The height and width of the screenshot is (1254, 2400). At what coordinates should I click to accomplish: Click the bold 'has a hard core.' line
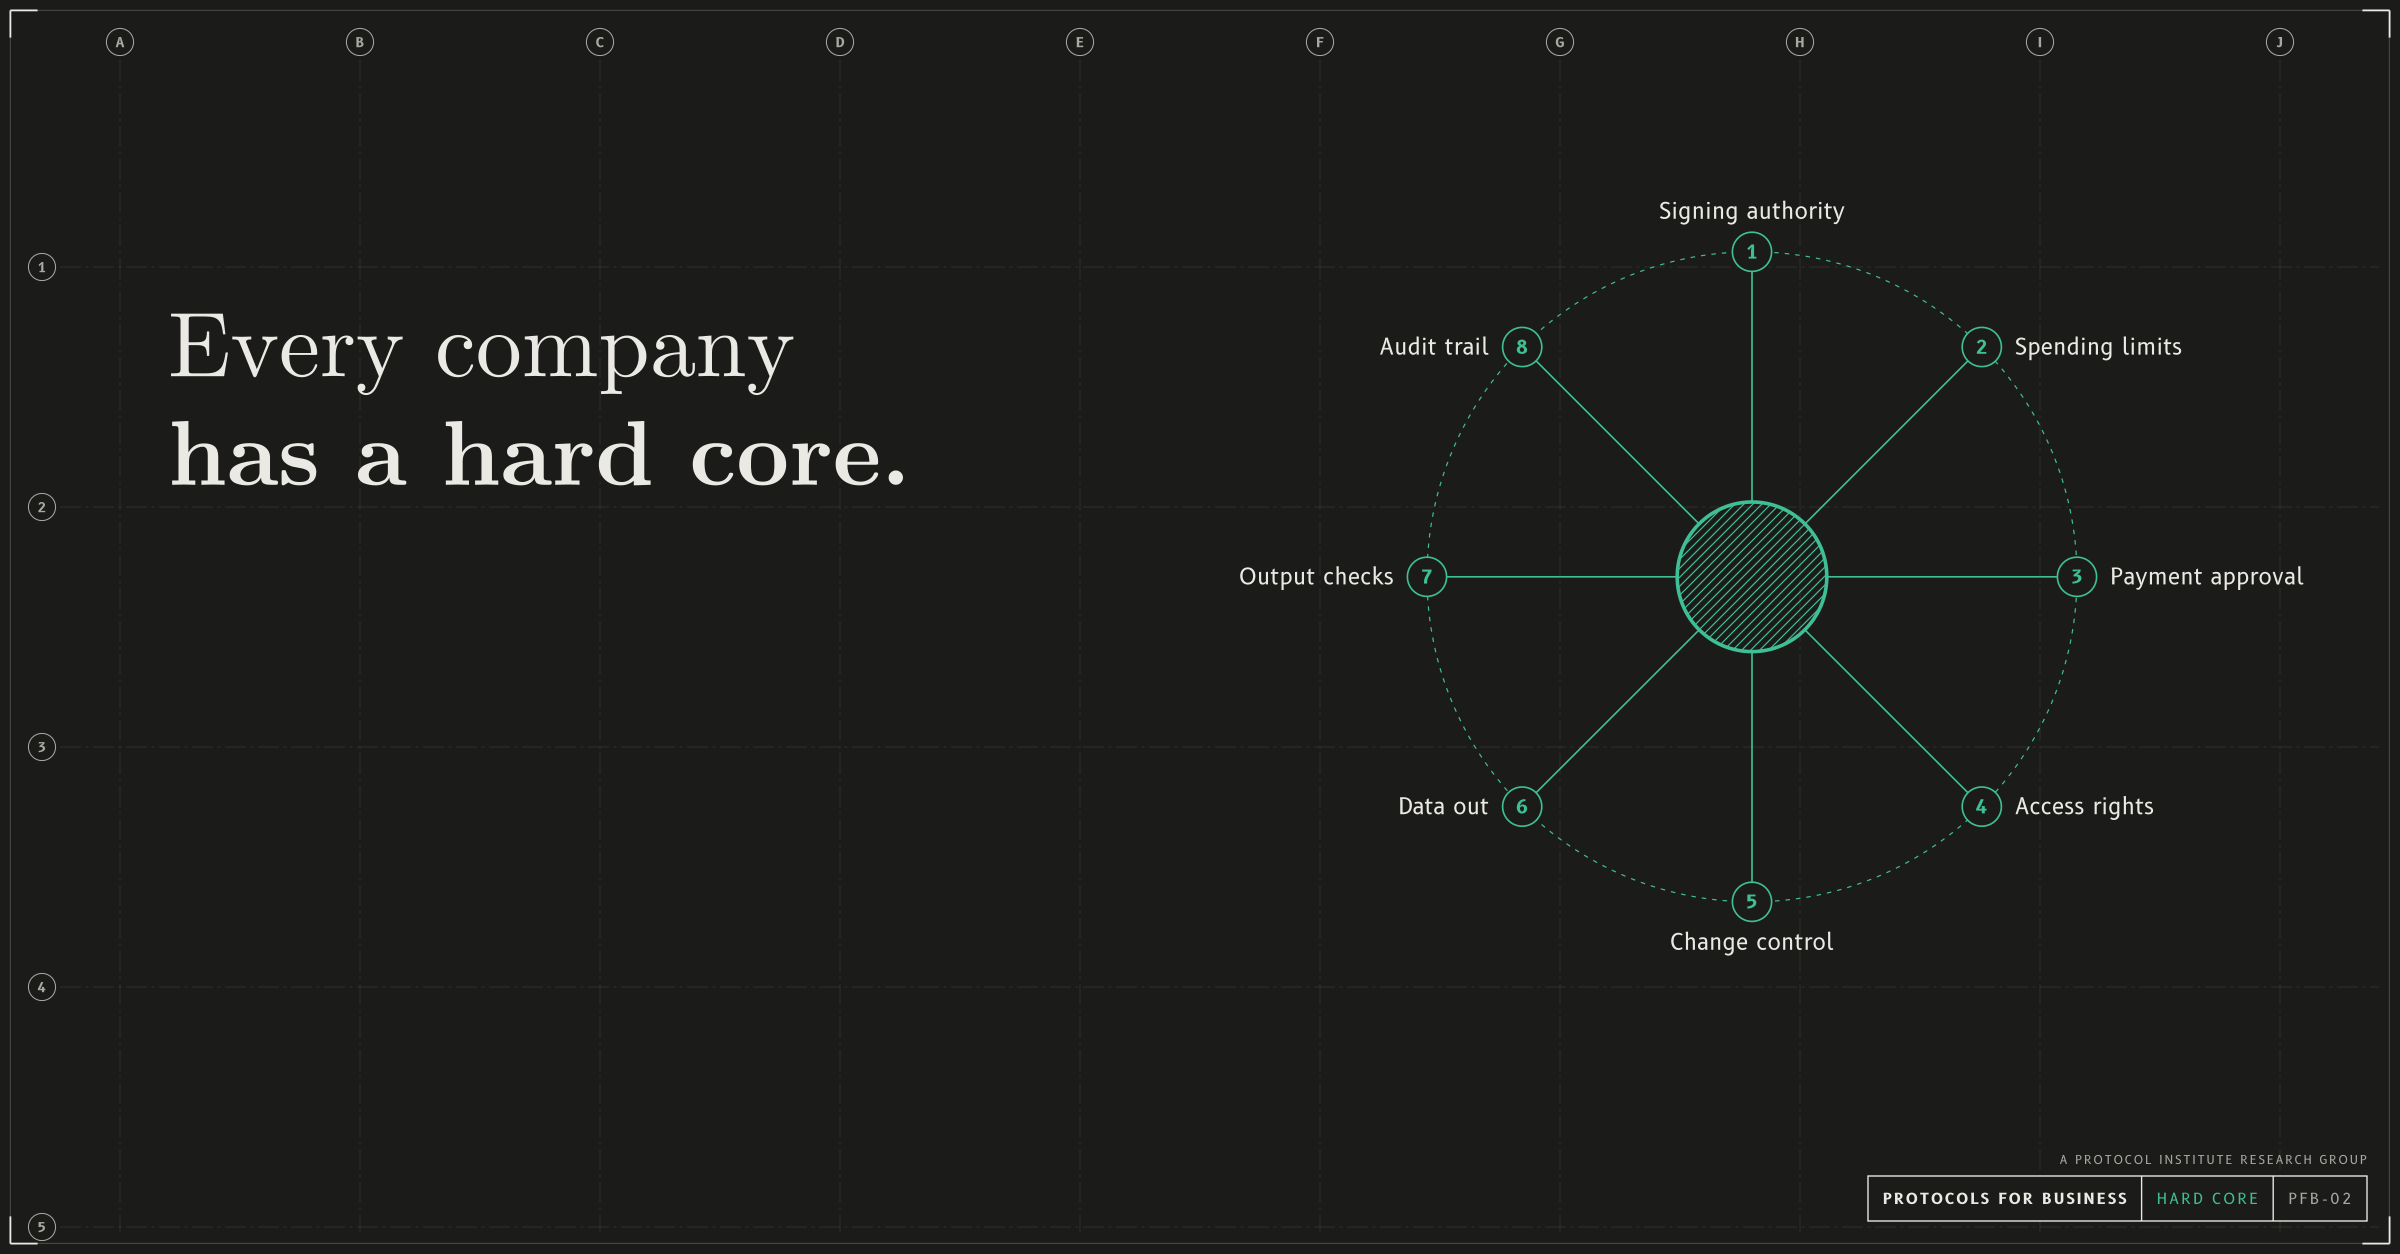(538, 456)
